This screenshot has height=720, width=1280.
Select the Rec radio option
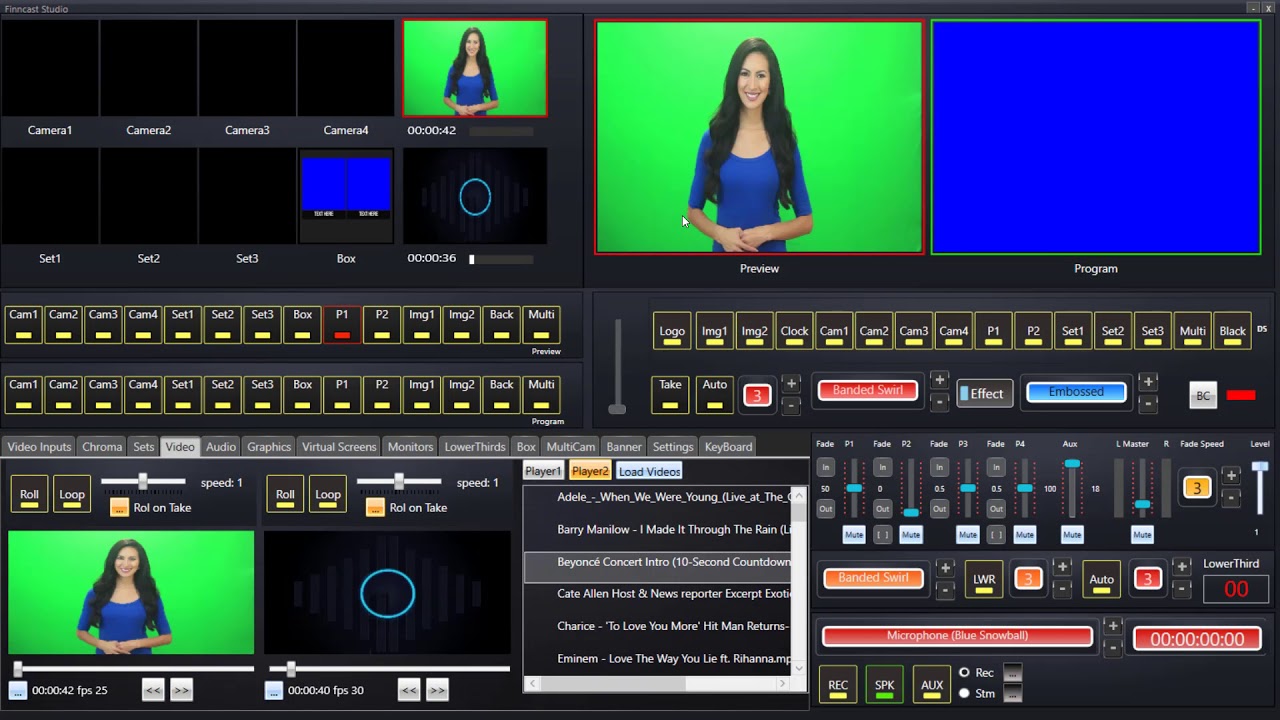964,672
